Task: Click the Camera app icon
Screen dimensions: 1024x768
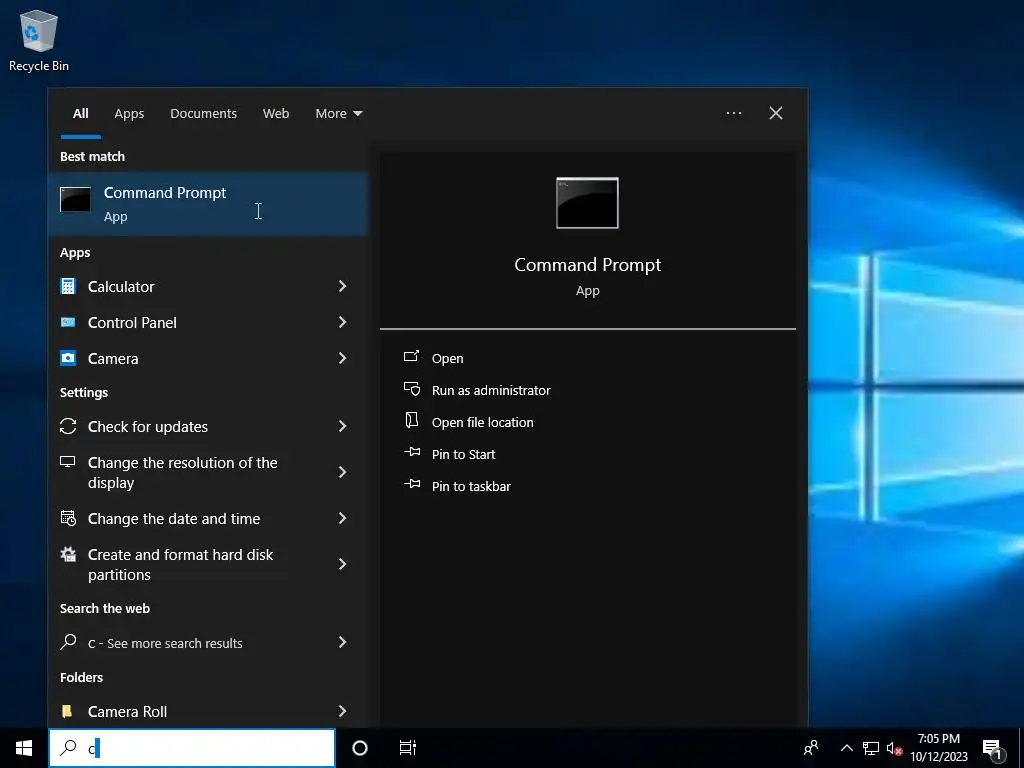Action: [x=68, y=358]
